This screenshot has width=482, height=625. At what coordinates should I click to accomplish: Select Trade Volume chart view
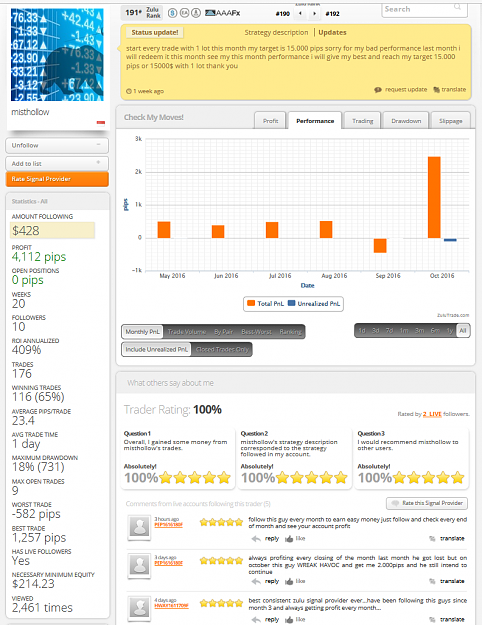(187, 332)
